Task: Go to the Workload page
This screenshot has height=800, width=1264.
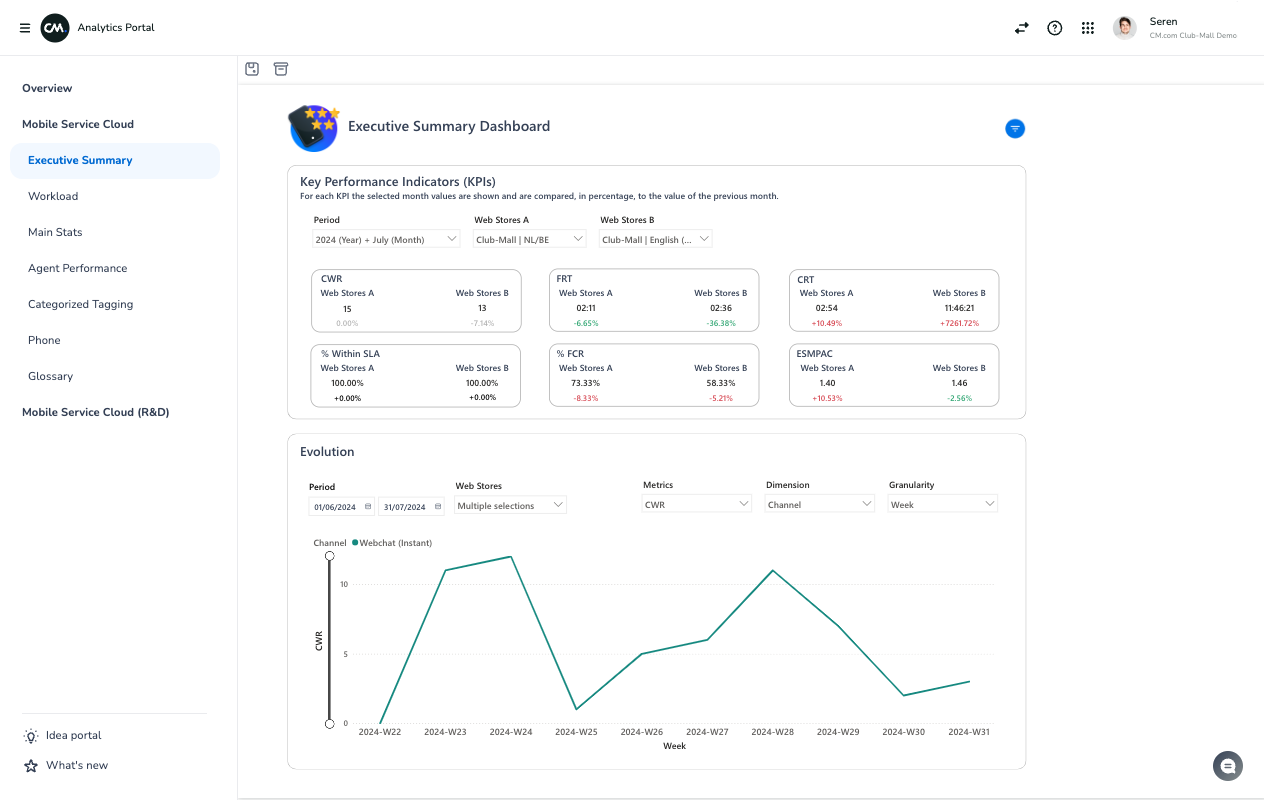Action: tap(53, 196)
